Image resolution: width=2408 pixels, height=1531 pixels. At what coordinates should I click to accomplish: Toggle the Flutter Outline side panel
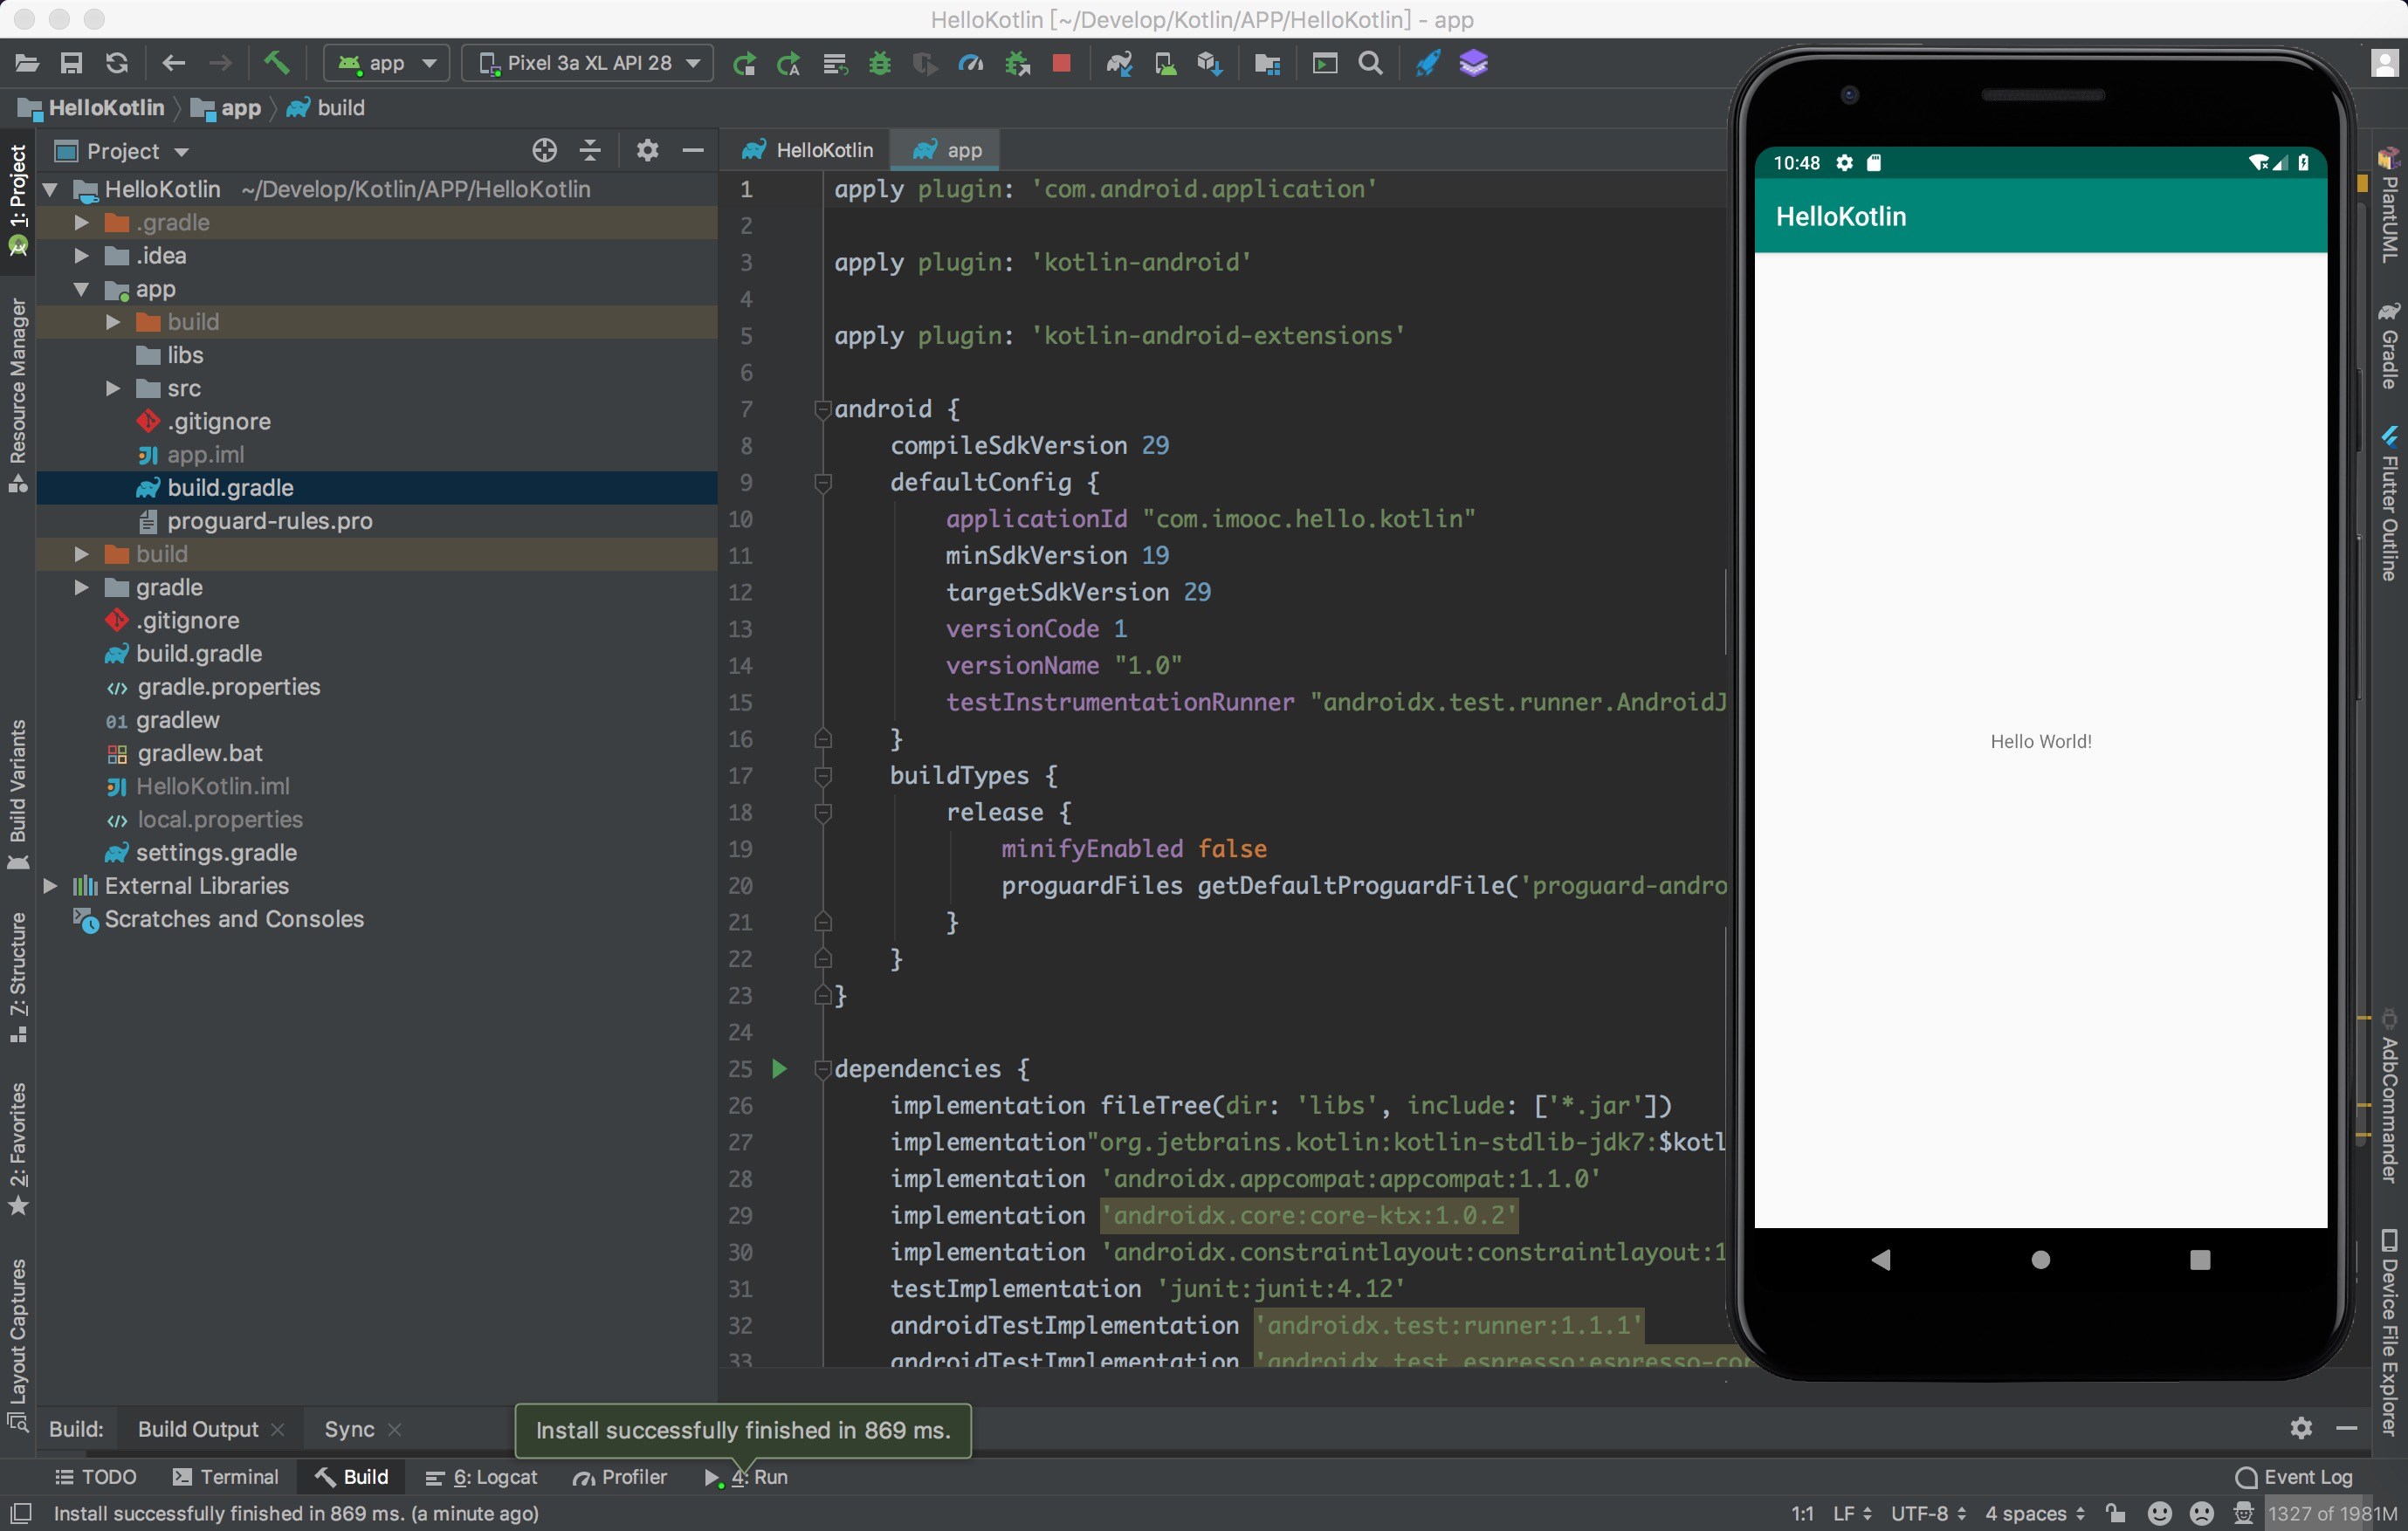[x=2390, y=504]
